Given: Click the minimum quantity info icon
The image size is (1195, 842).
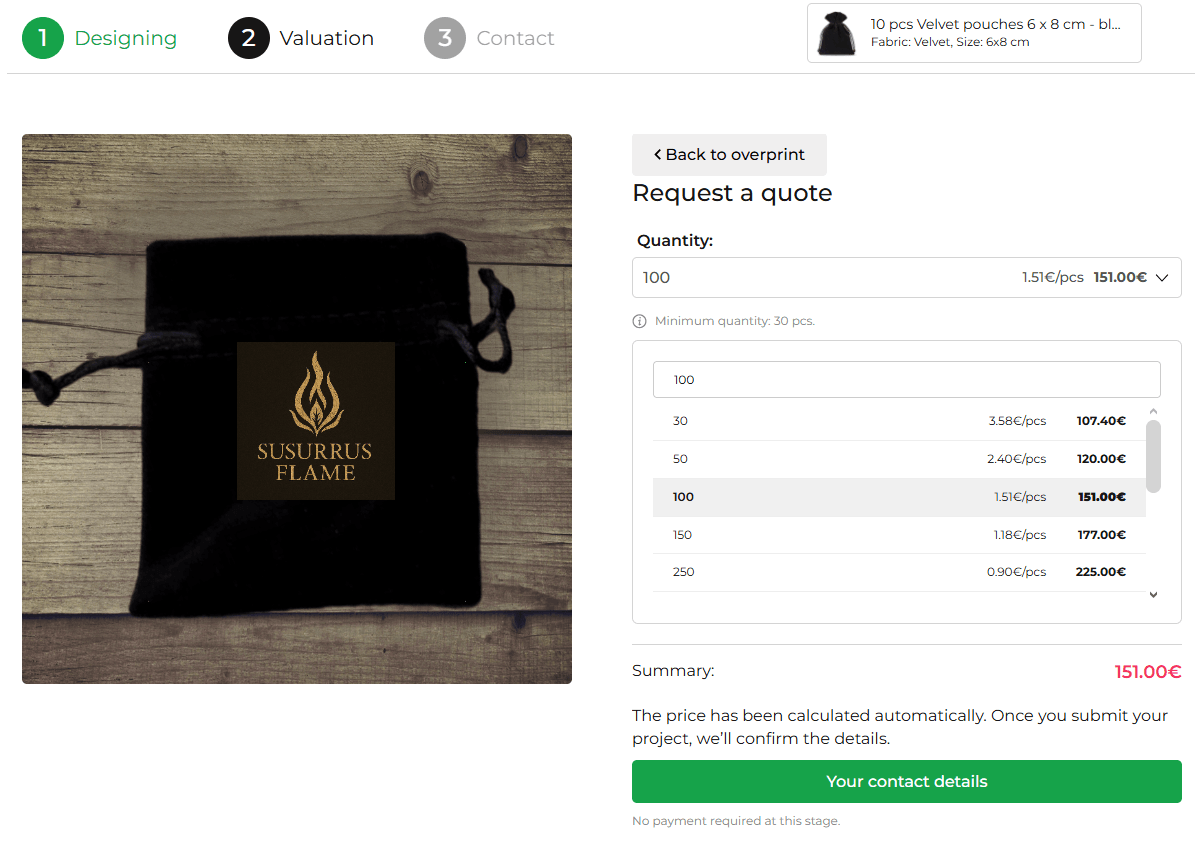Looking at the screenshot, I should pyautogui.click(x=640, y=321).
